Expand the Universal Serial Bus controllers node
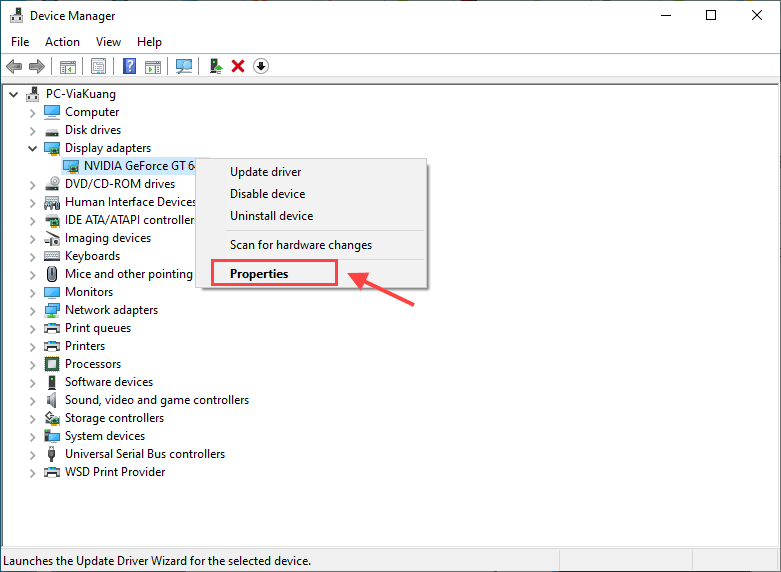Screen dimensions: 781x572 coord(32,454)
